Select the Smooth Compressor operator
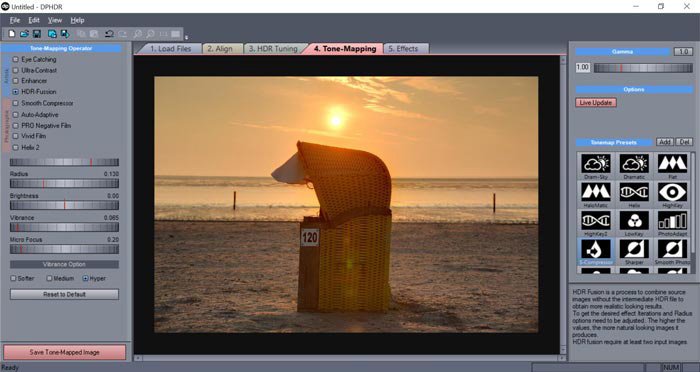700x372 pixels. 43,103
